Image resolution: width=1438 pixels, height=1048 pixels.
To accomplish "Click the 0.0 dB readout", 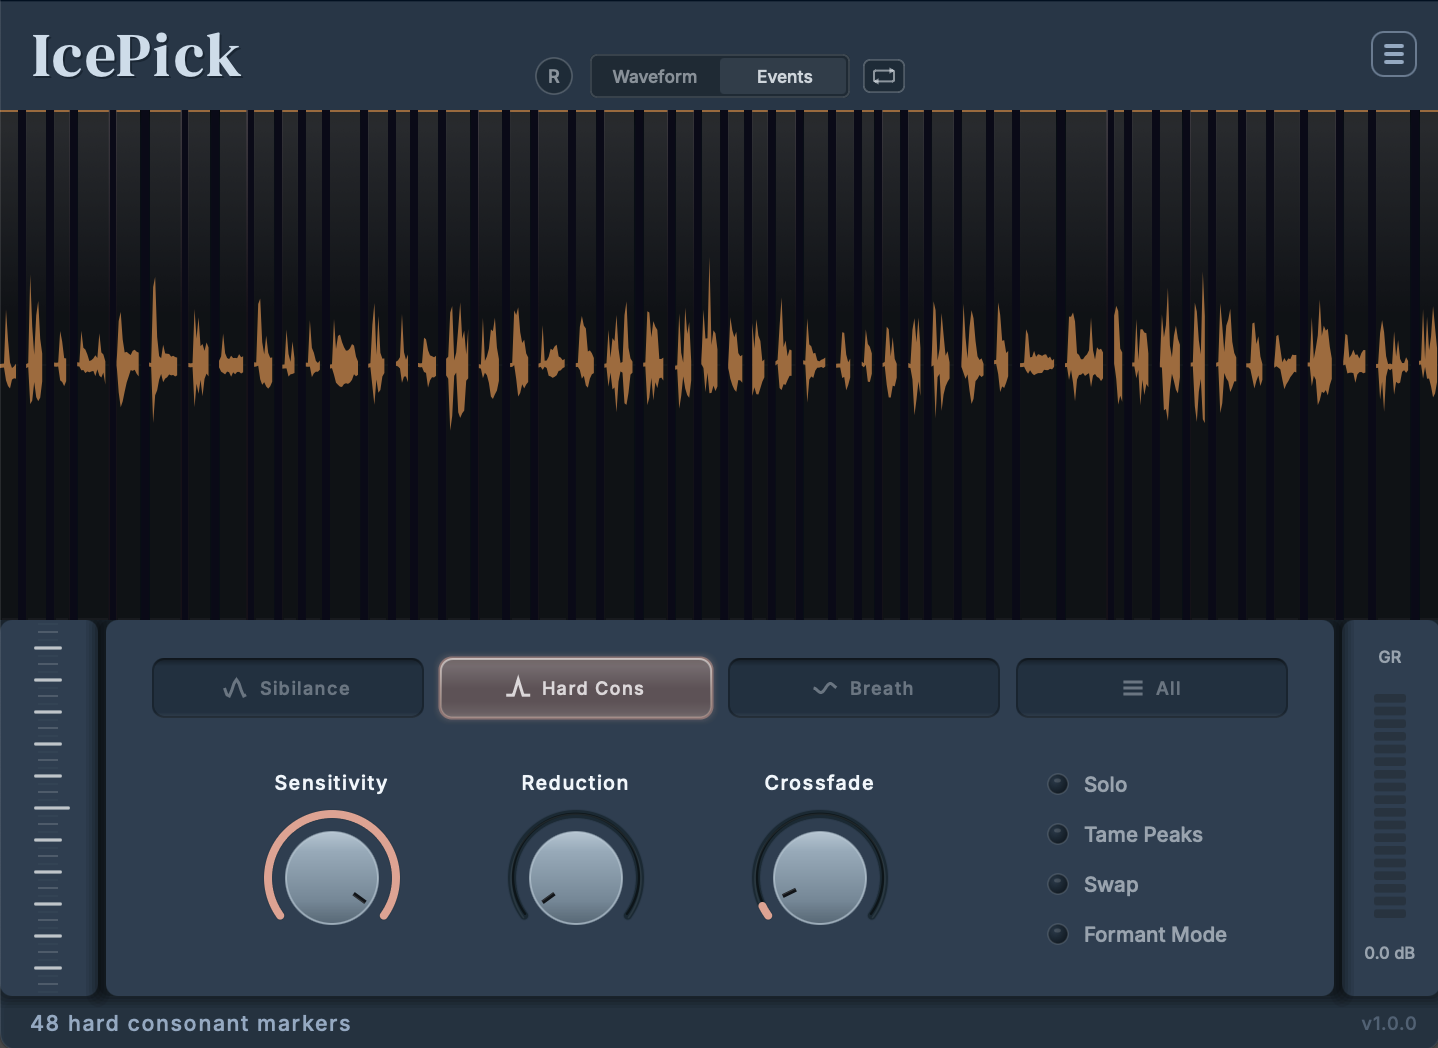I will (1390, 953).
